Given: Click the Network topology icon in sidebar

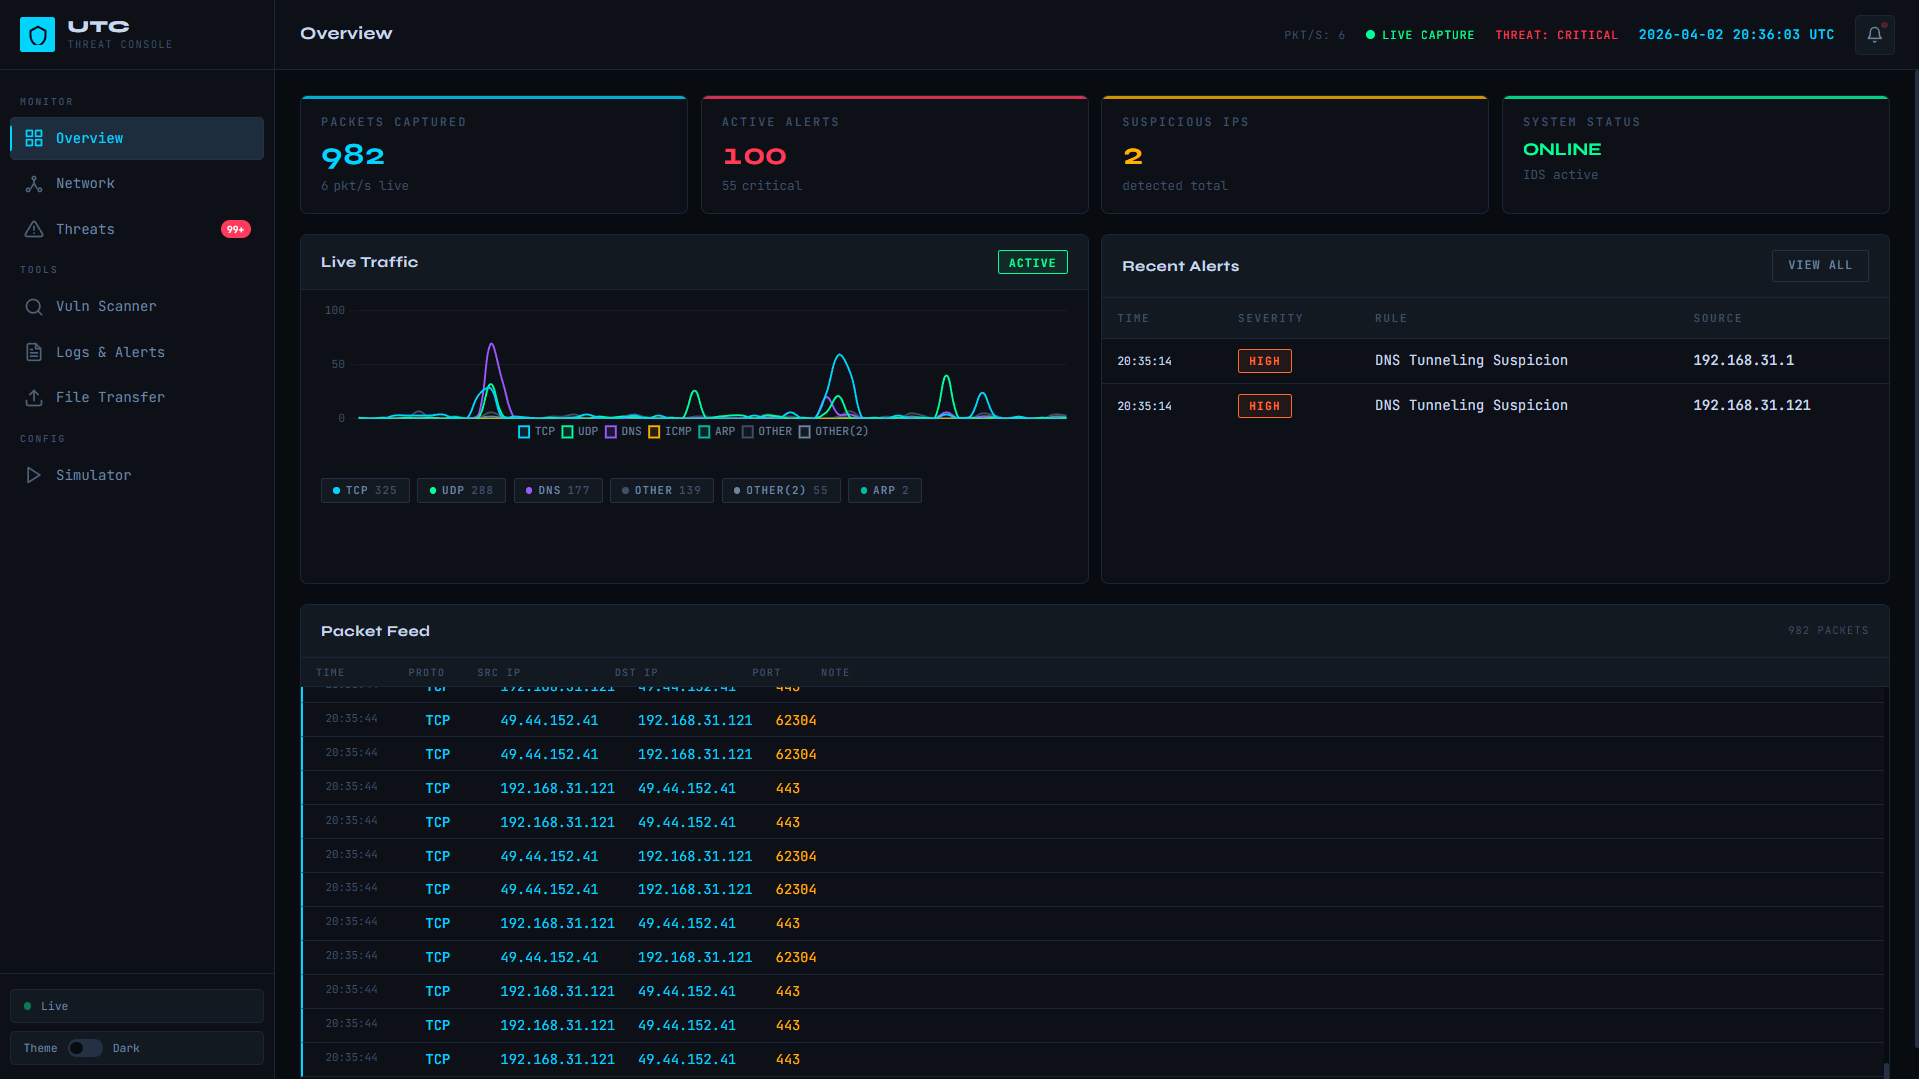Looking at the screenshot, I should click(x=34, y=184).
